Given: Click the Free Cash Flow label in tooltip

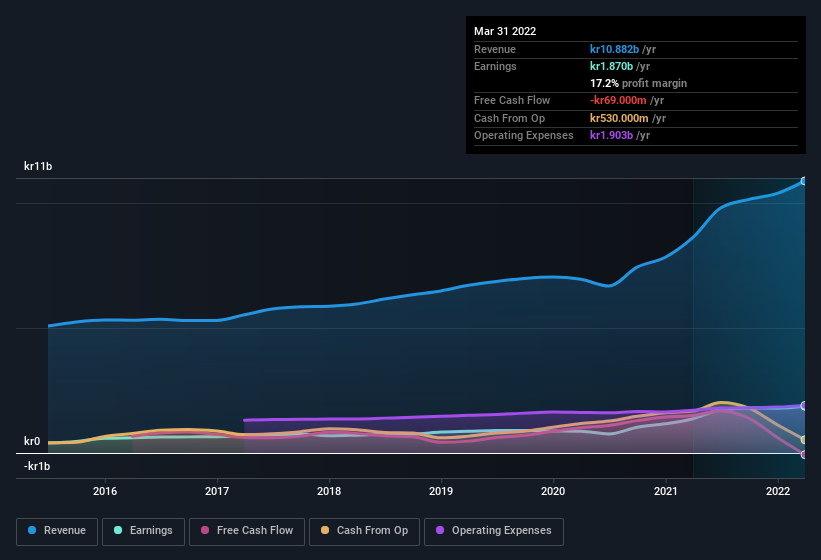Looking at the screenshot, I should point(512,100).
